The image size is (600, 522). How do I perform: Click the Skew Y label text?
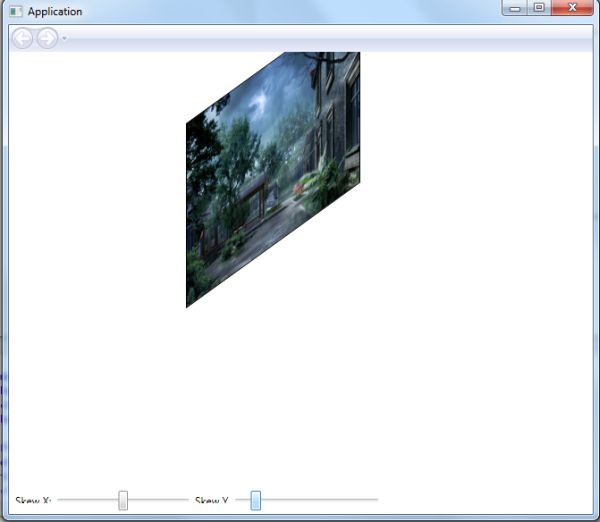212,501
